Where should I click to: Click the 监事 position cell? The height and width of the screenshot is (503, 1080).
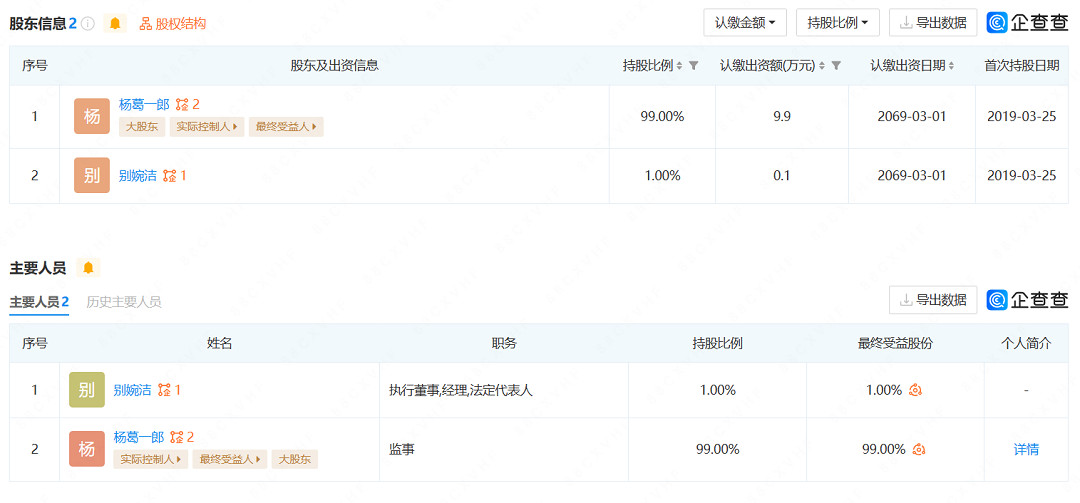(503, 449)
